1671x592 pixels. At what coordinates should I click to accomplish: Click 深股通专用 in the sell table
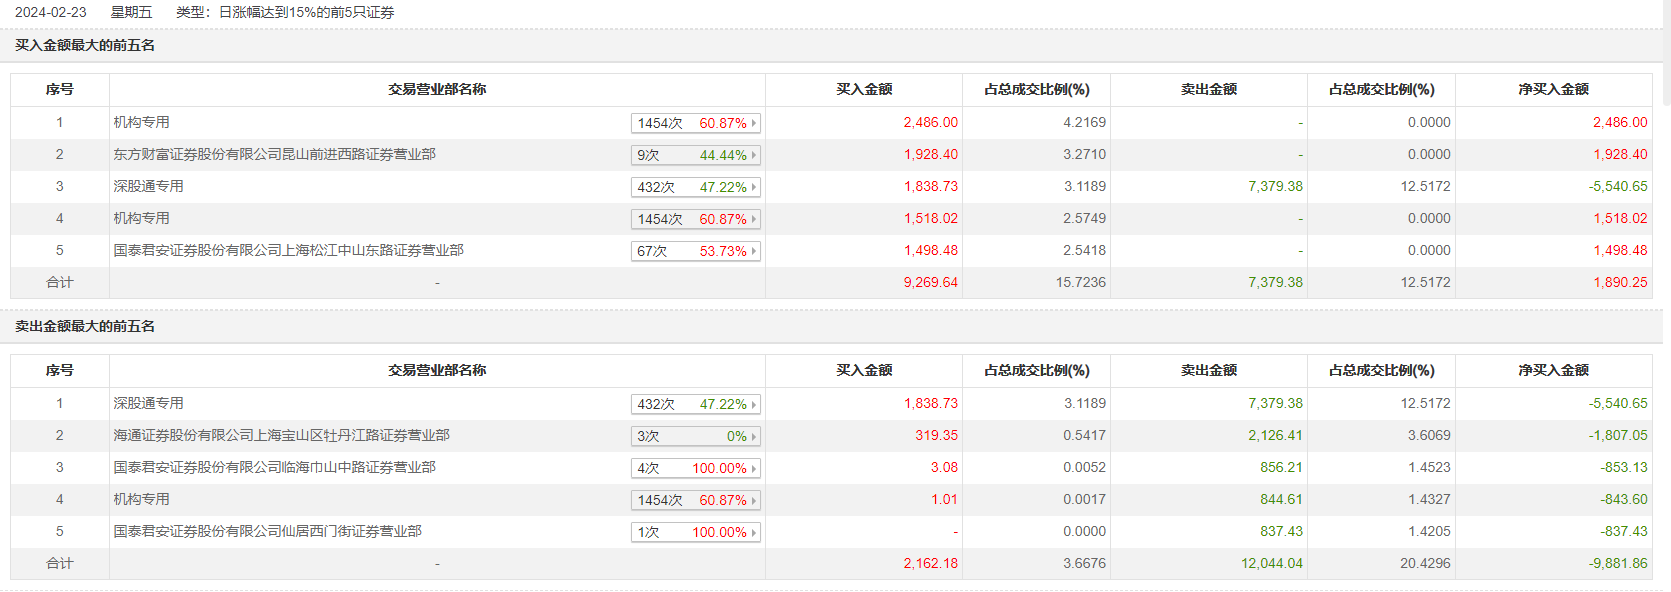click(148, 403)
